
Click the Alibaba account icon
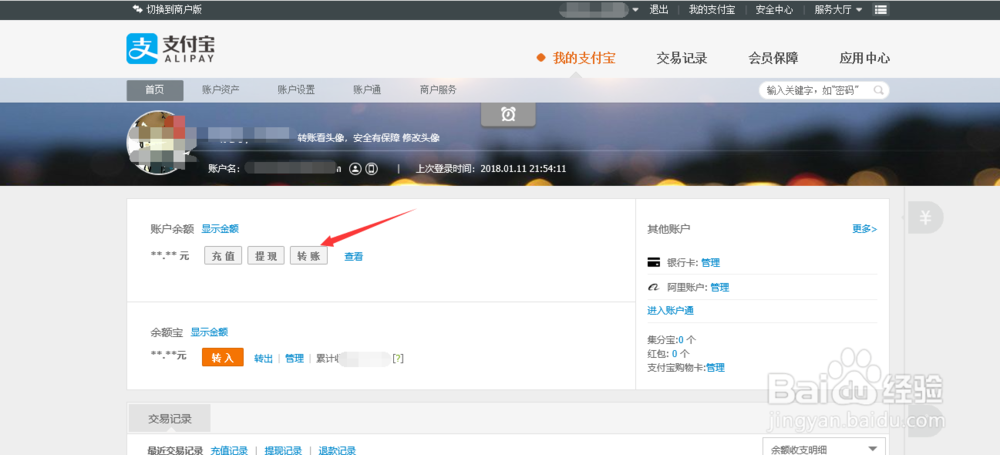click(x=653, y=288)
